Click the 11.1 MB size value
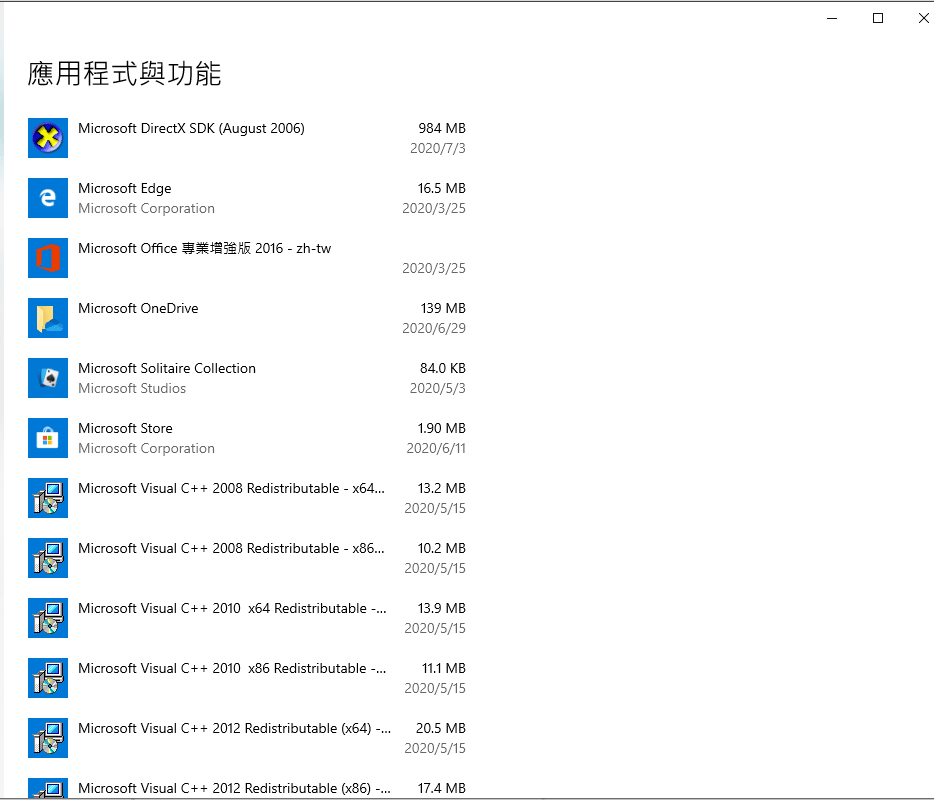The image size is (934, 800). click(x=444, y=668)
